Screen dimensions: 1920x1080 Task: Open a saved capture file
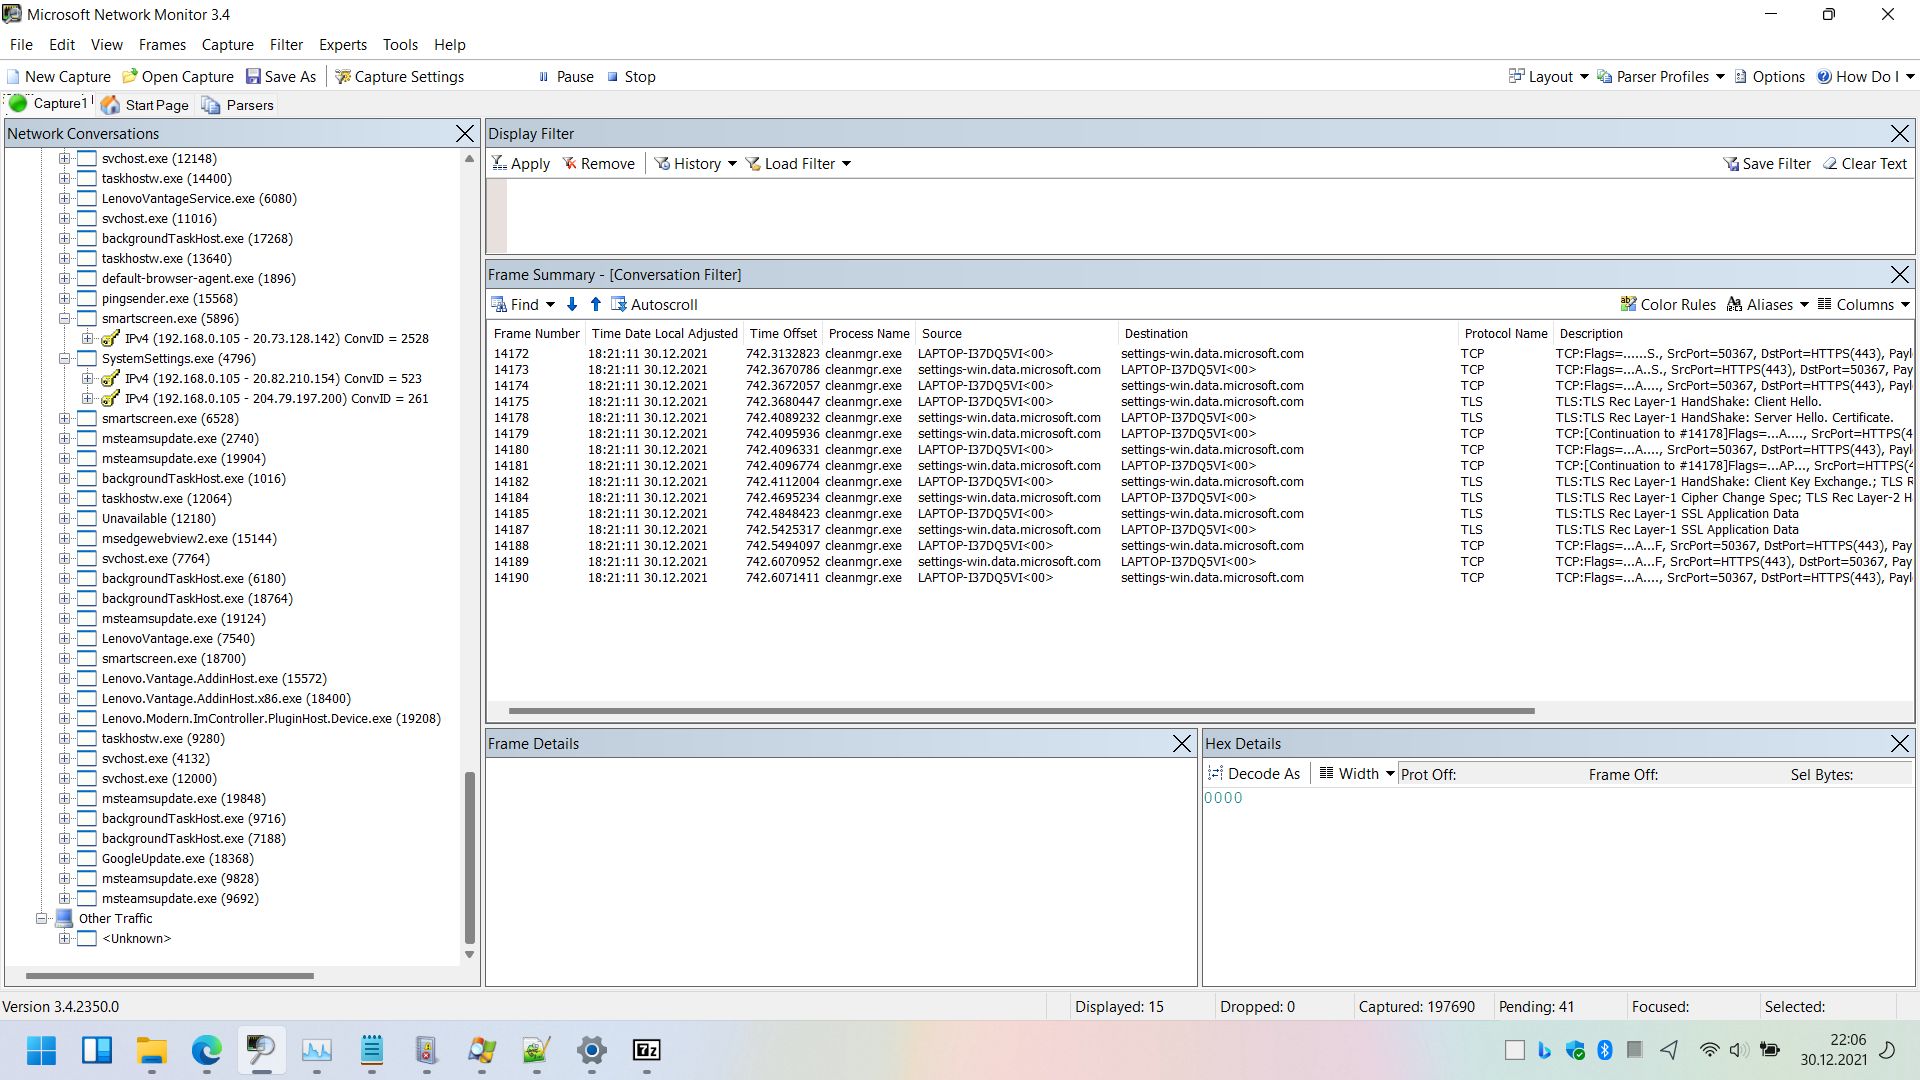tap(177, 77)
